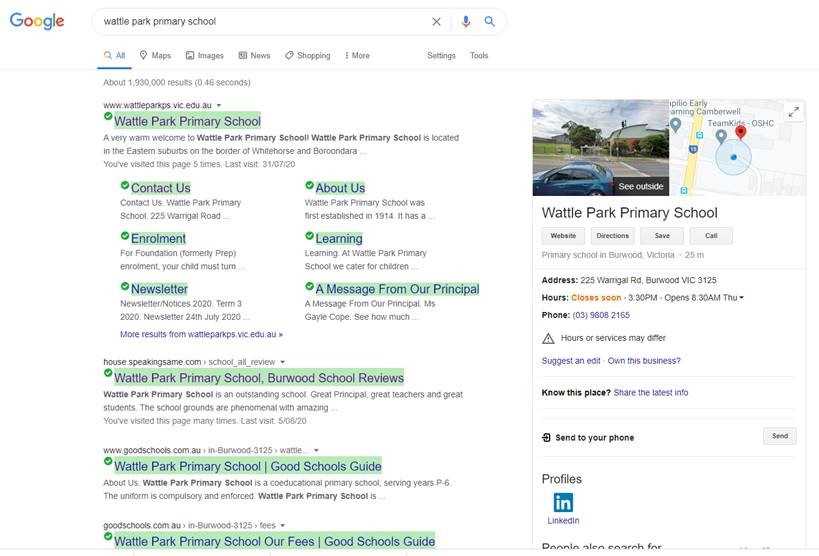Switch to the Shopping tab
This screenshot has width=819, height=556.
click(308, 55)
